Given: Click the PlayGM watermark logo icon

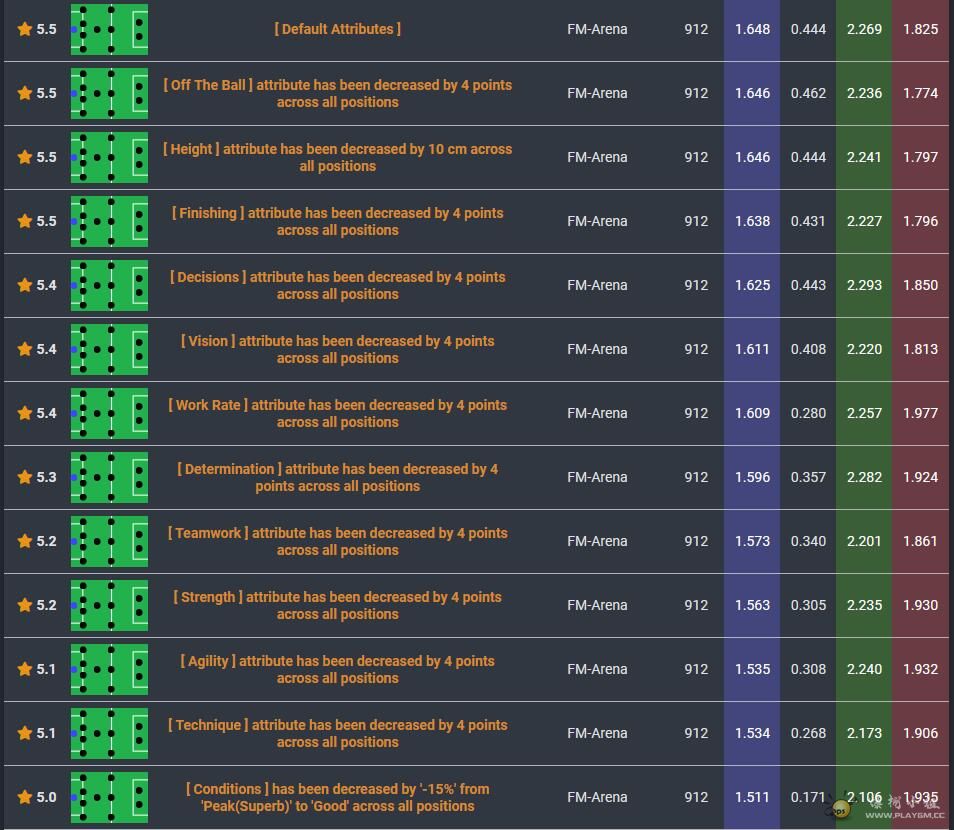Looking at the screenshot, I should pyautogui.click(x=842, y=806).
